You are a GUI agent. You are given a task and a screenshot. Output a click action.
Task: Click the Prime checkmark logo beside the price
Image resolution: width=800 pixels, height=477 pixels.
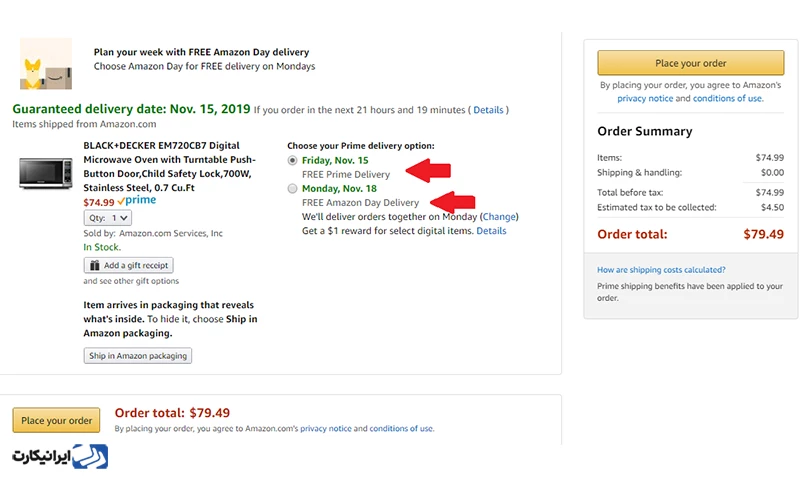pos(137,200)
